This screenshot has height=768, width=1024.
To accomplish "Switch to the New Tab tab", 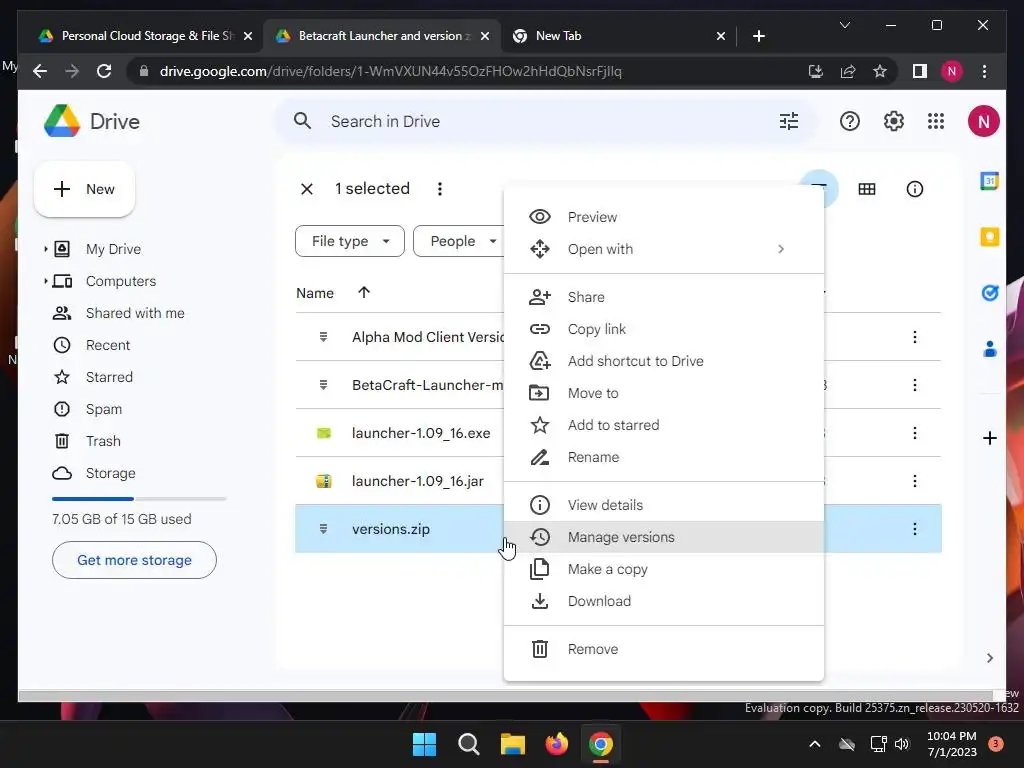I will click(617, 36).
